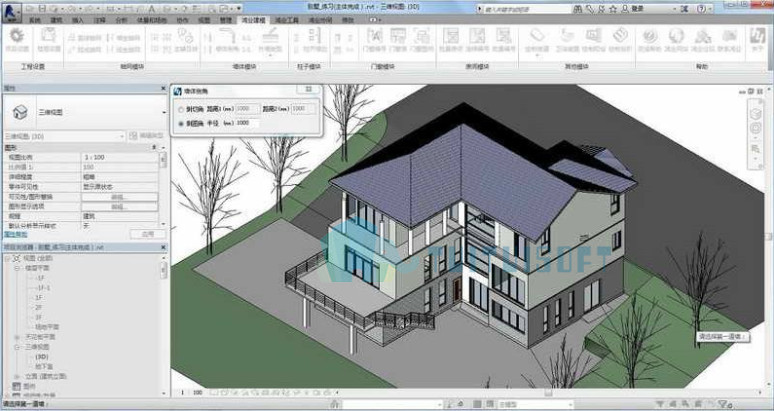Image resolution: width=774 pixels, height=411 pixels.
Task: Click the 编辑类型 edit type button
Action: tap(146, 136)
